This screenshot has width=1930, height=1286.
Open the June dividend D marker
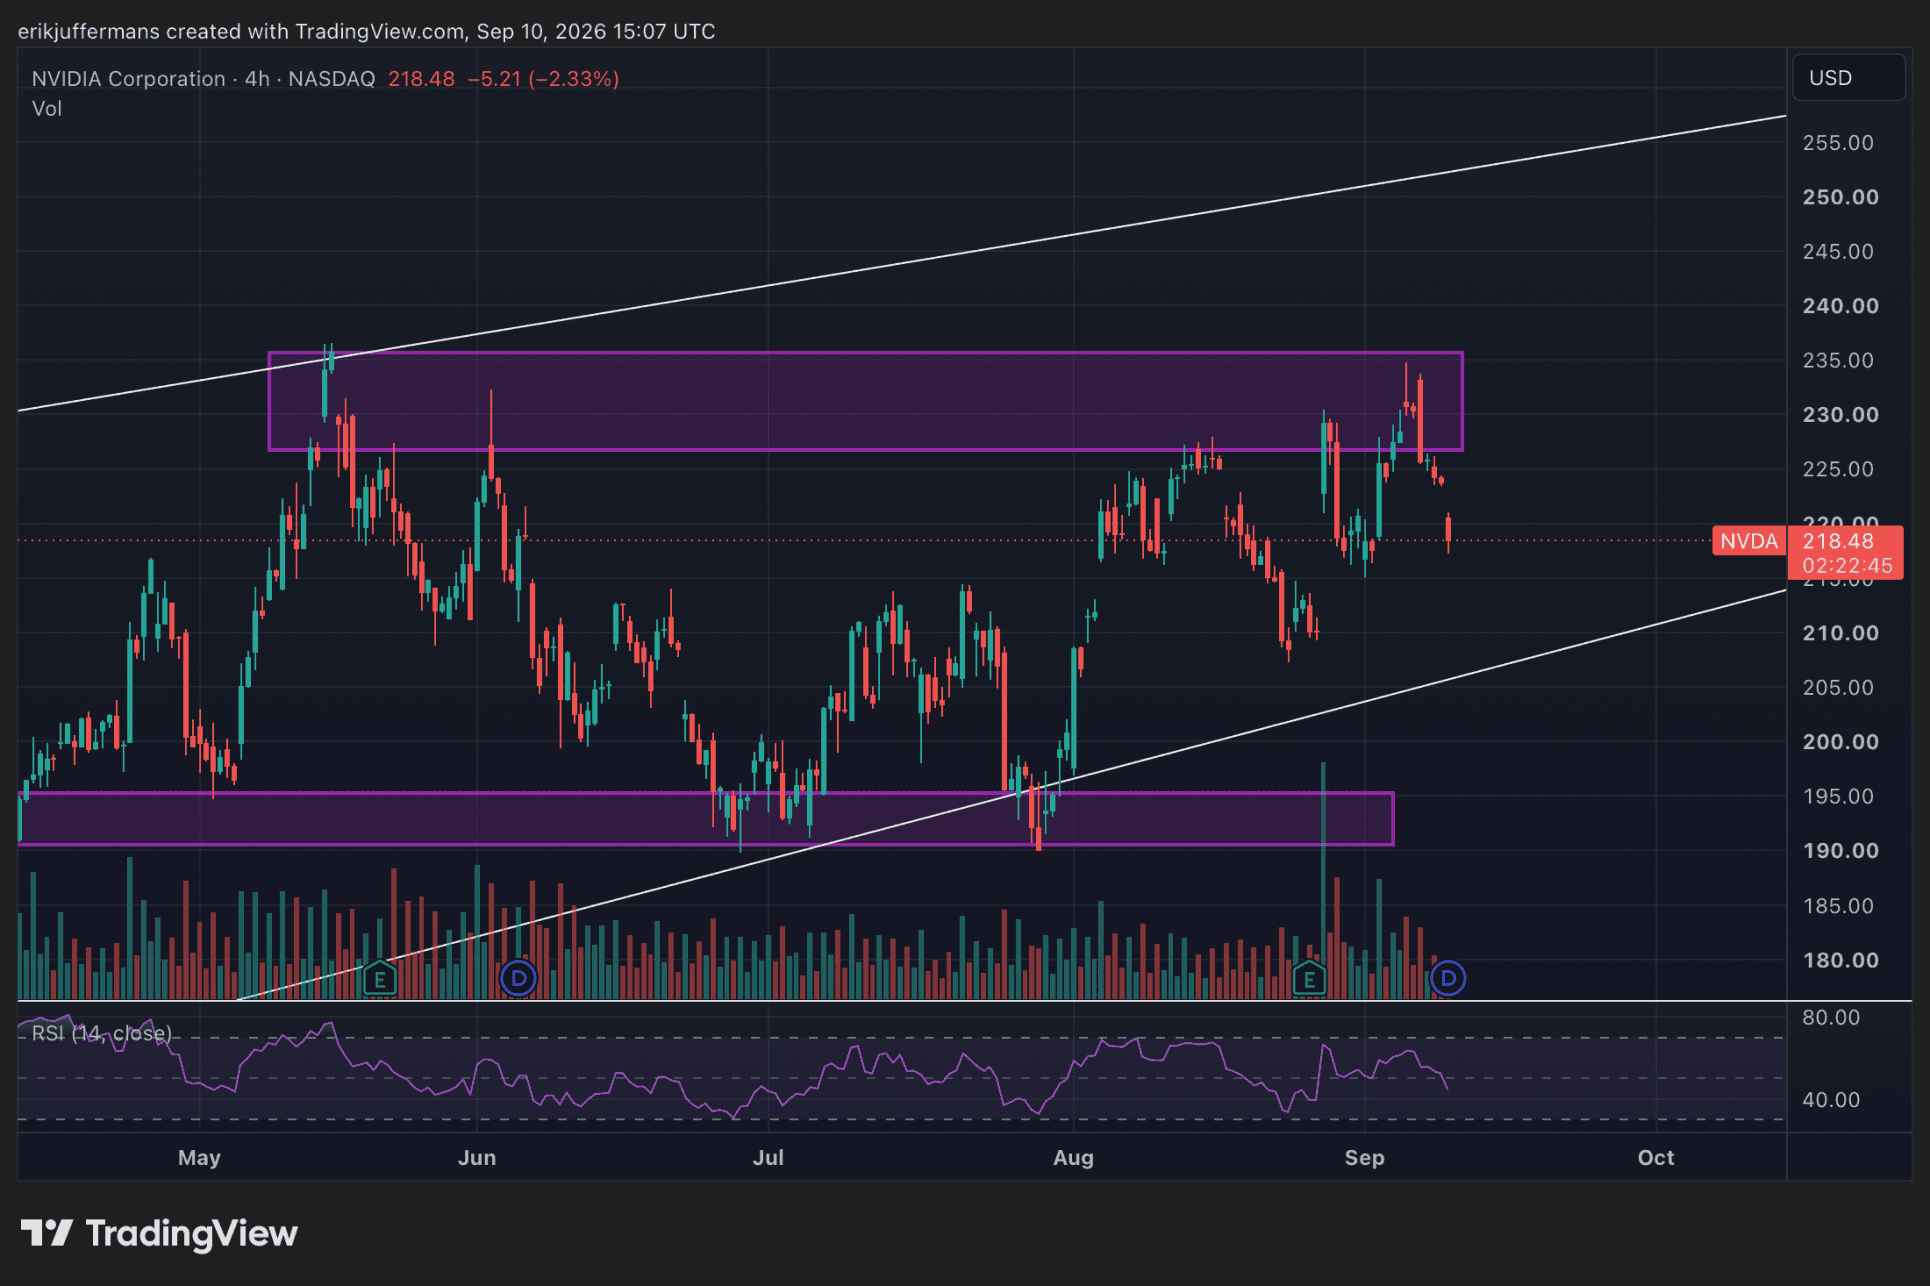pyautogui.click(x=518, y=978)
